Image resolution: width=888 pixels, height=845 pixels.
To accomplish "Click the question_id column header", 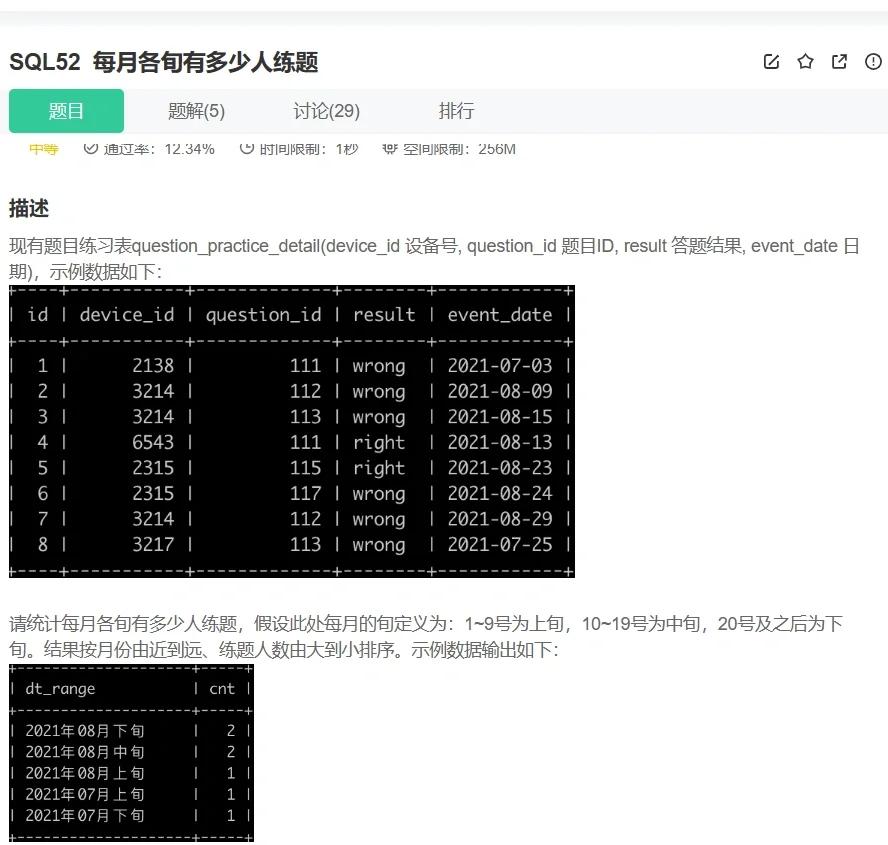I will (263, 315).
